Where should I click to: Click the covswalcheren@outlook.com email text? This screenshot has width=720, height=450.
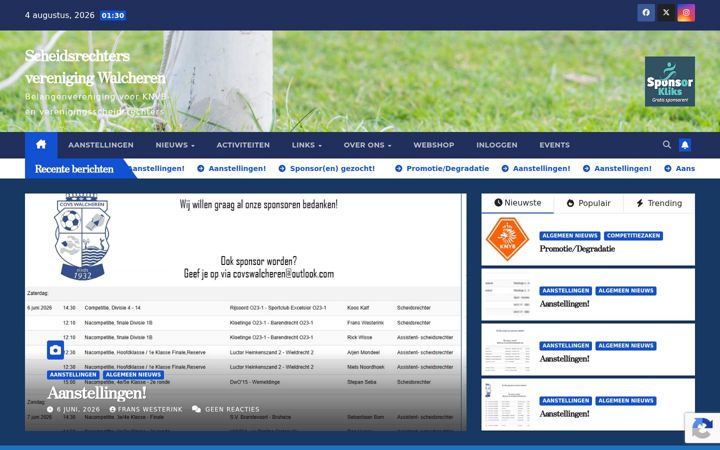pos(283,274)
